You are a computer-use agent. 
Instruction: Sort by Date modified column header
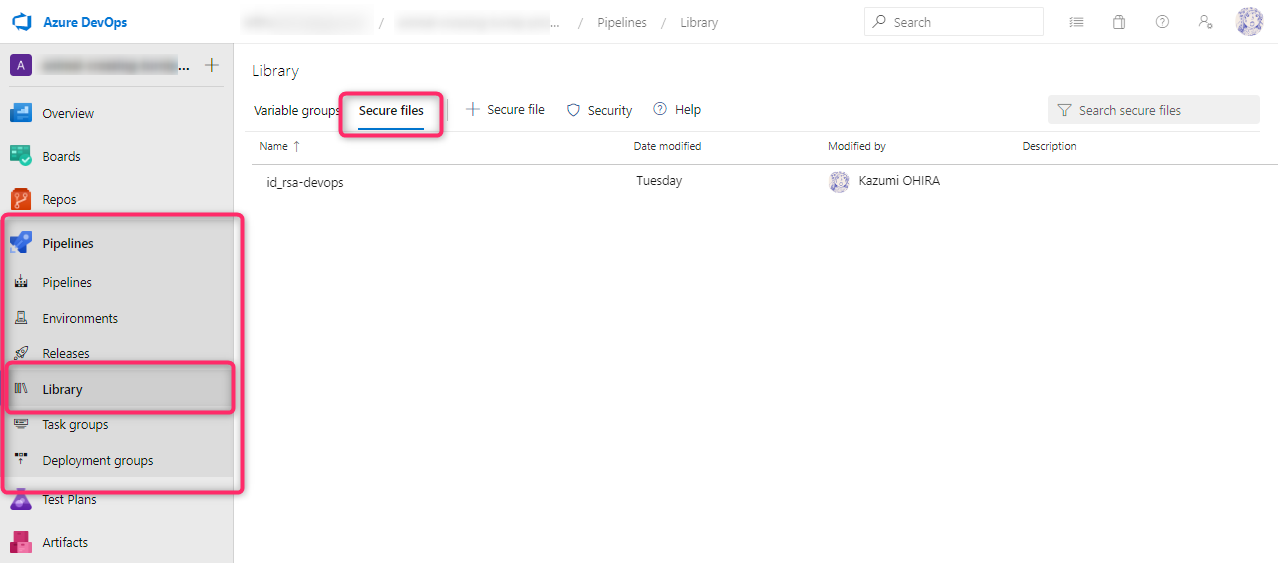(667, 146)
